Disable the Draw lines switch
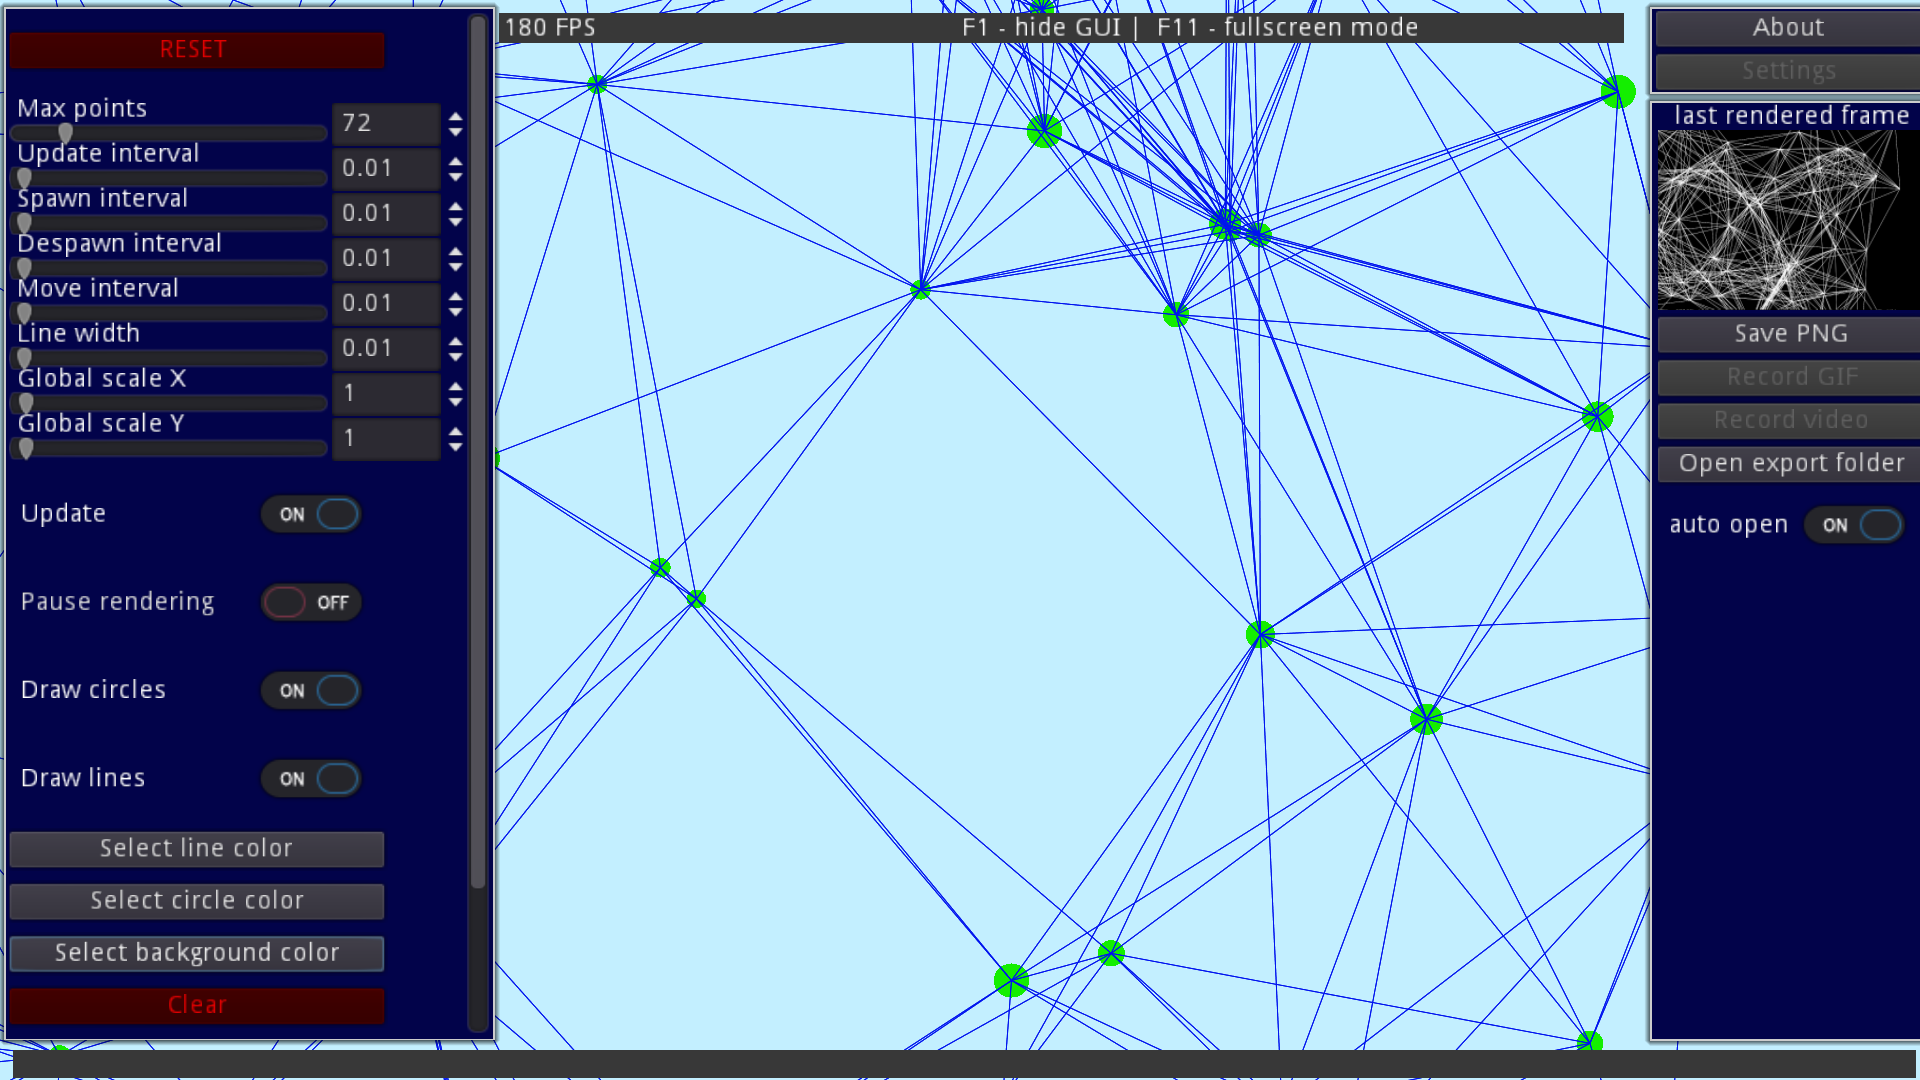Image resolution: width=1920 pixels, height=1080 pixels. click(x=311, y=779)
